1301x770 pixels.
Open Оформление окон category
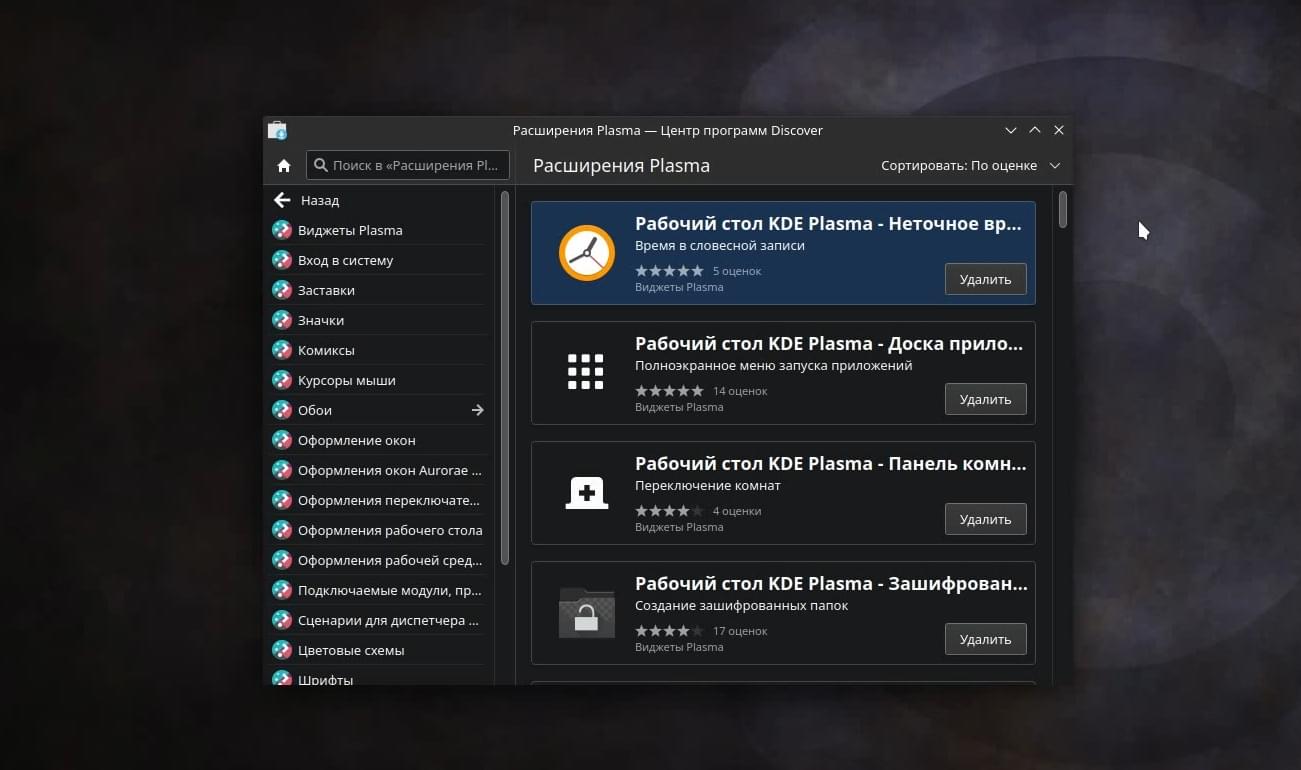(378, 440)
